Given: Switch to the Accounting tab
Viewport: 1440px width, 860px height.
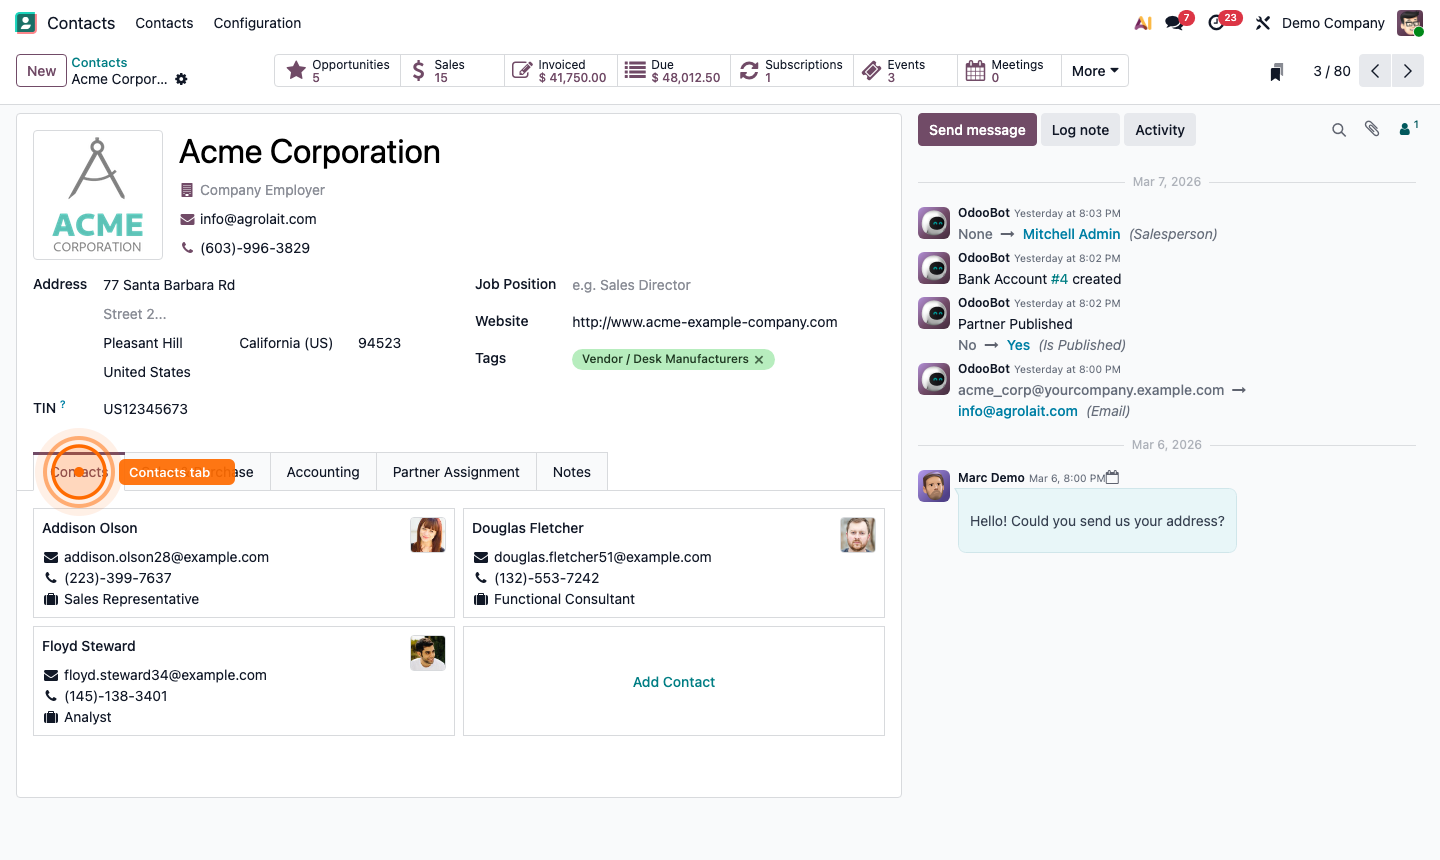Looking at the screenshot, I should pyautogui.click(x=322, y=471).
